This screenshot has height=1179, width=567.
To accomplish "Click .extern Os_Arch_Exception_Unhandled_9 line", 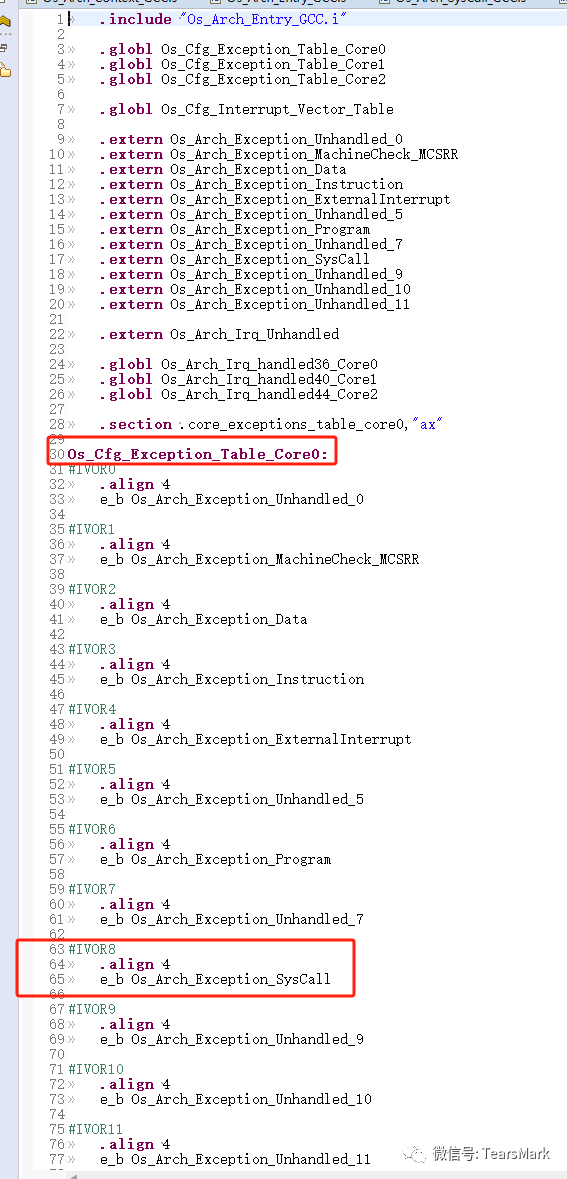I will (251, 274).
